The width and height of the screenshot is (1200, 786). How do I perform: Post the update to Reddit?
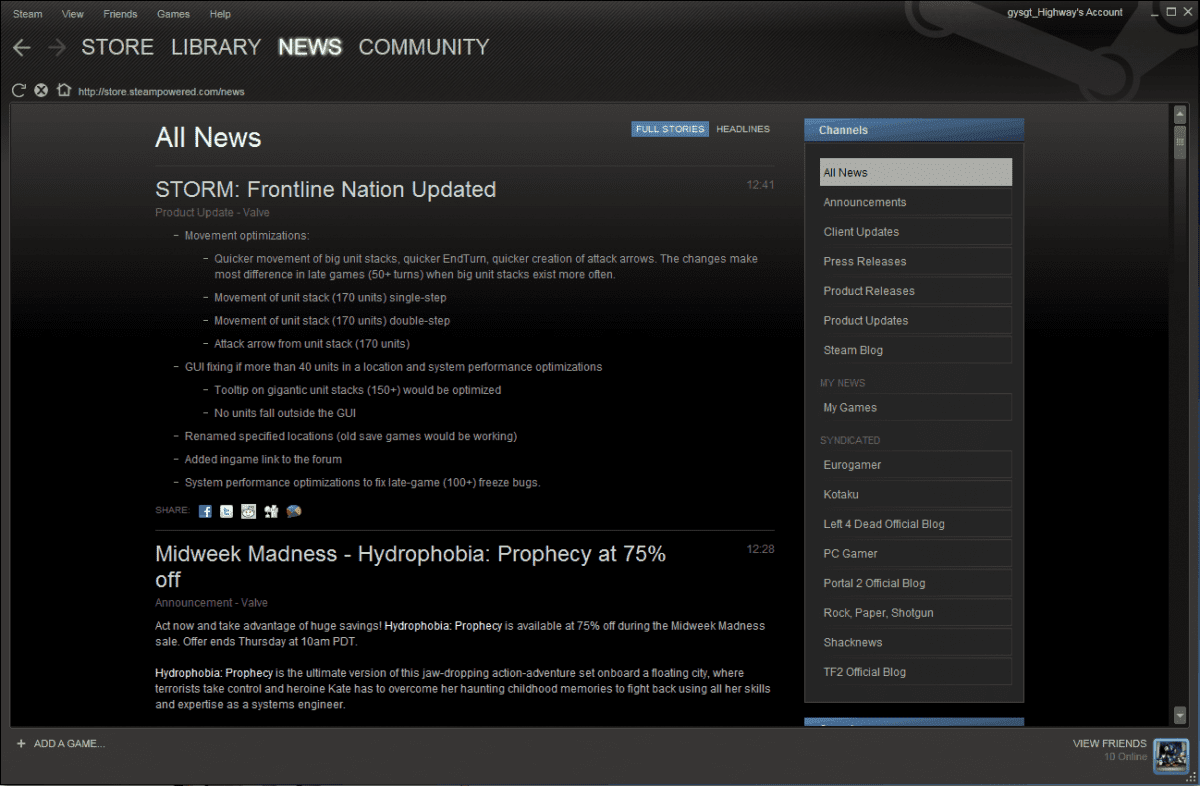pos(248,511)
